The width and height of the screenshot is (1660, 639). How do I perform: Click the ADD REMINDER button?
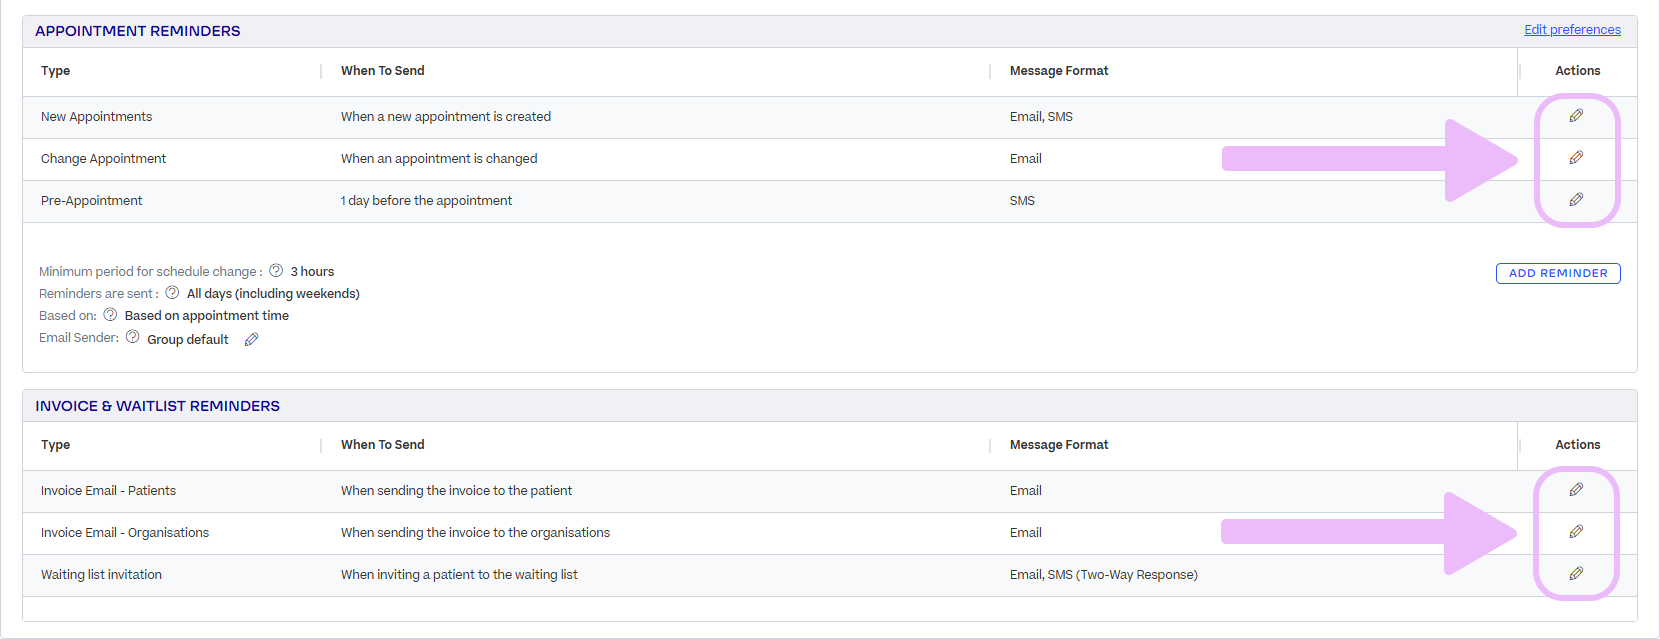point(1558,273)
